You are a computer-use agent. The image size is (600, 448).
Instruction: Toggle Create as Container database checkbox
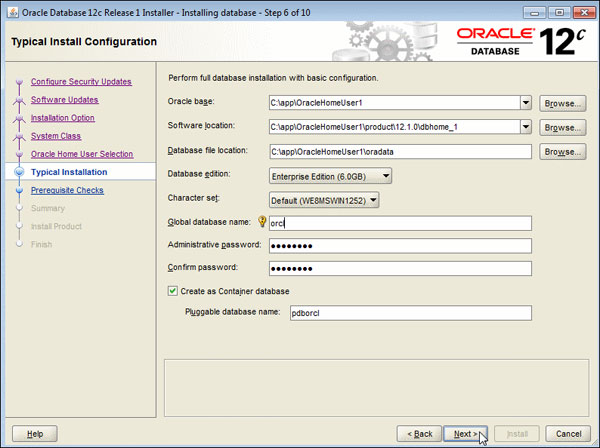(x=173, y=291)
